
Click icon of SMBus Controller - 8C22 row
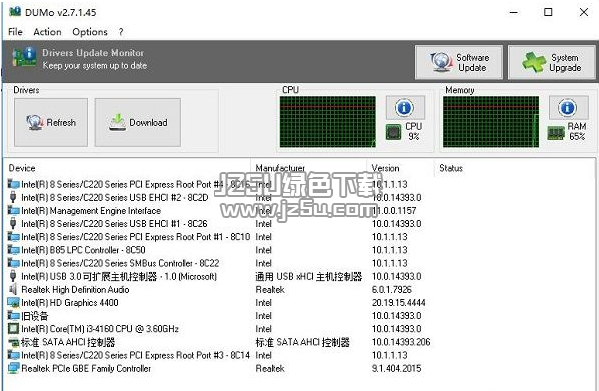13,263
